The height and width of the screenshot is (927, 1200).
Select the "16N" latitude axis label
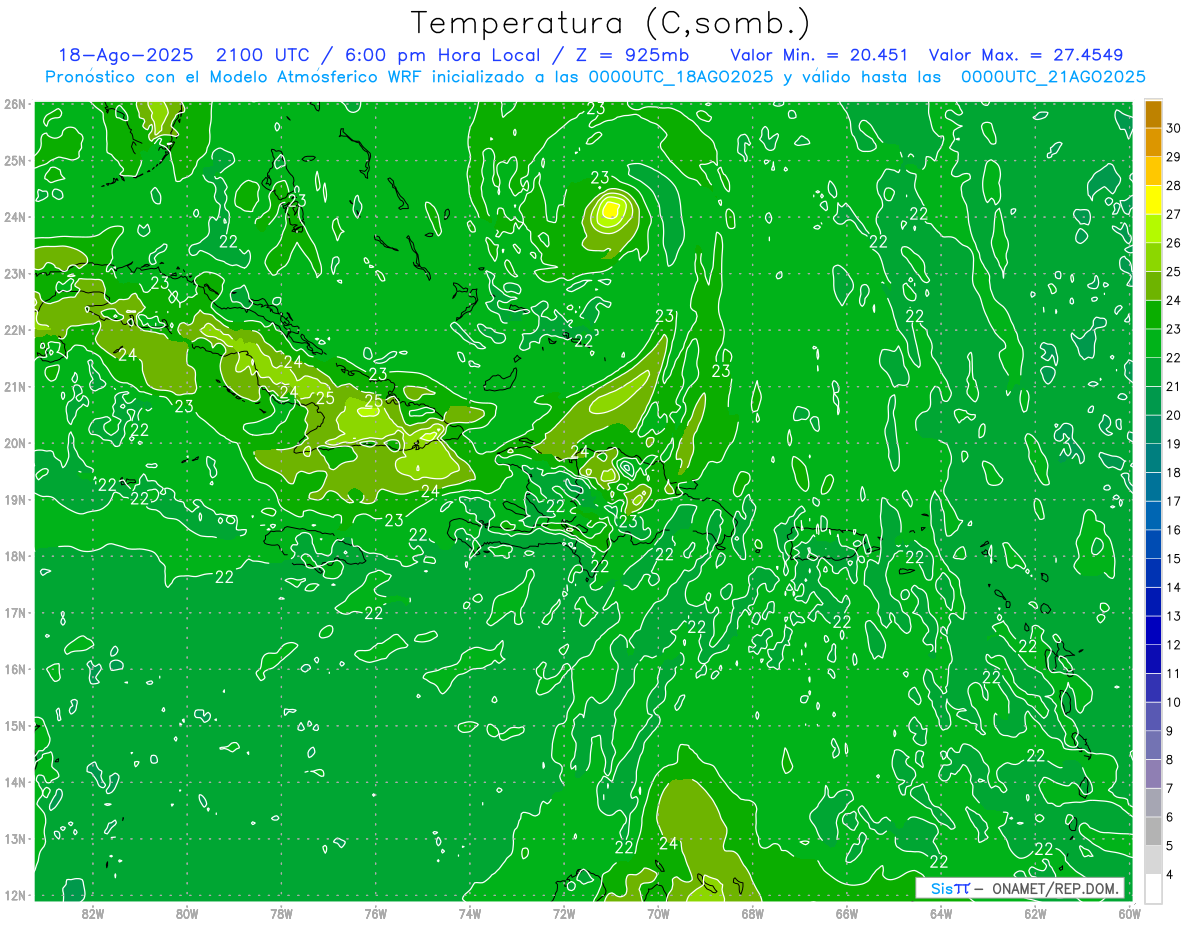coord(16,669)
